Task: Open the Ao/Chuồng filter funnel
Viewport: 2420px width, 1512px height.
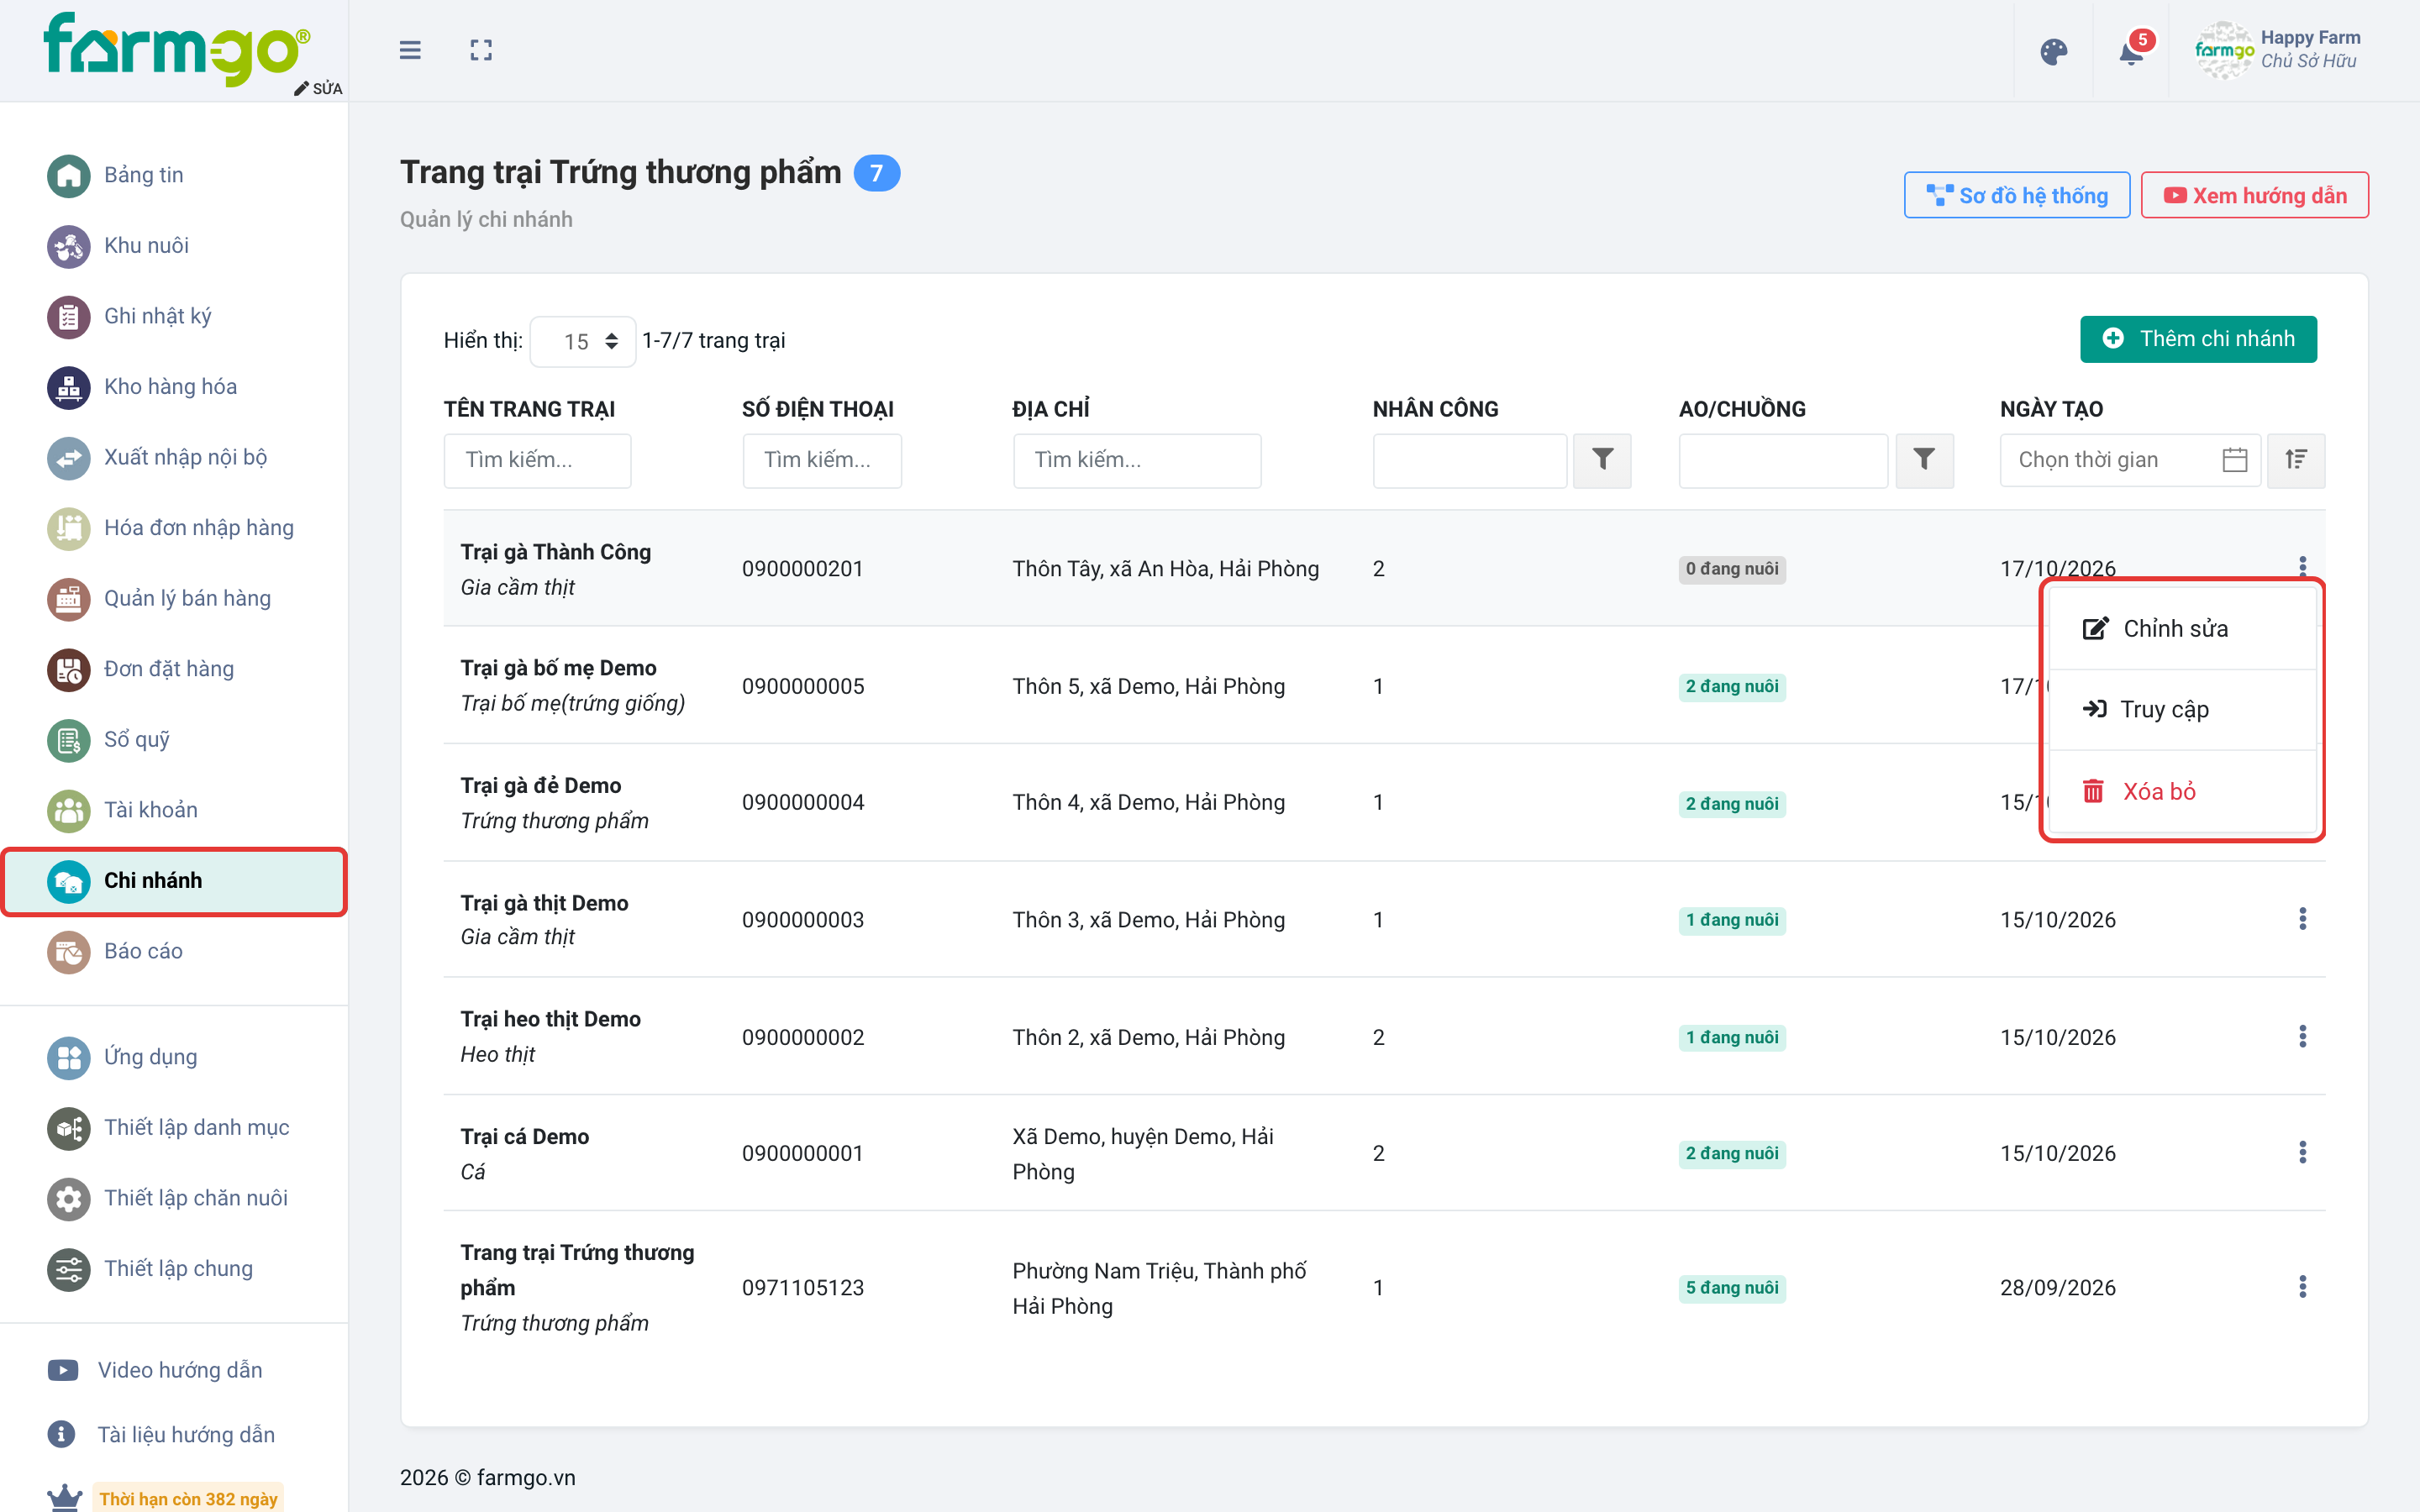Action: point(1924,460)
